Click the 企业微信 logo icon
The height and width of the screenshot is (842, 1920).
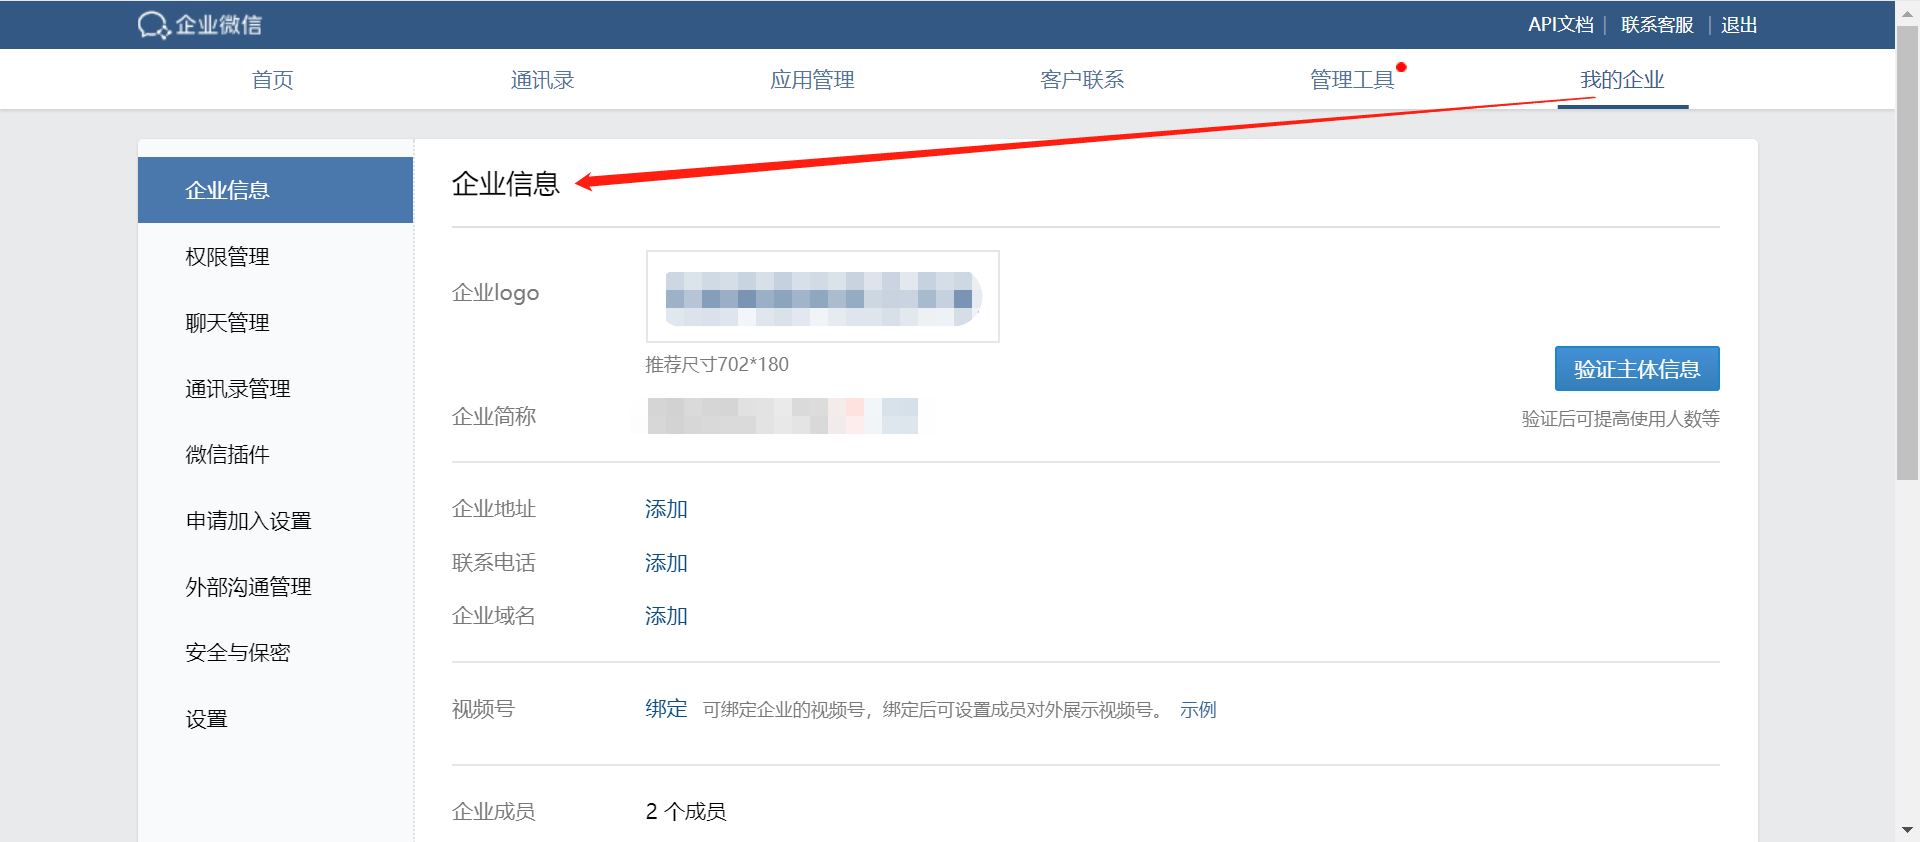(153, 25)
